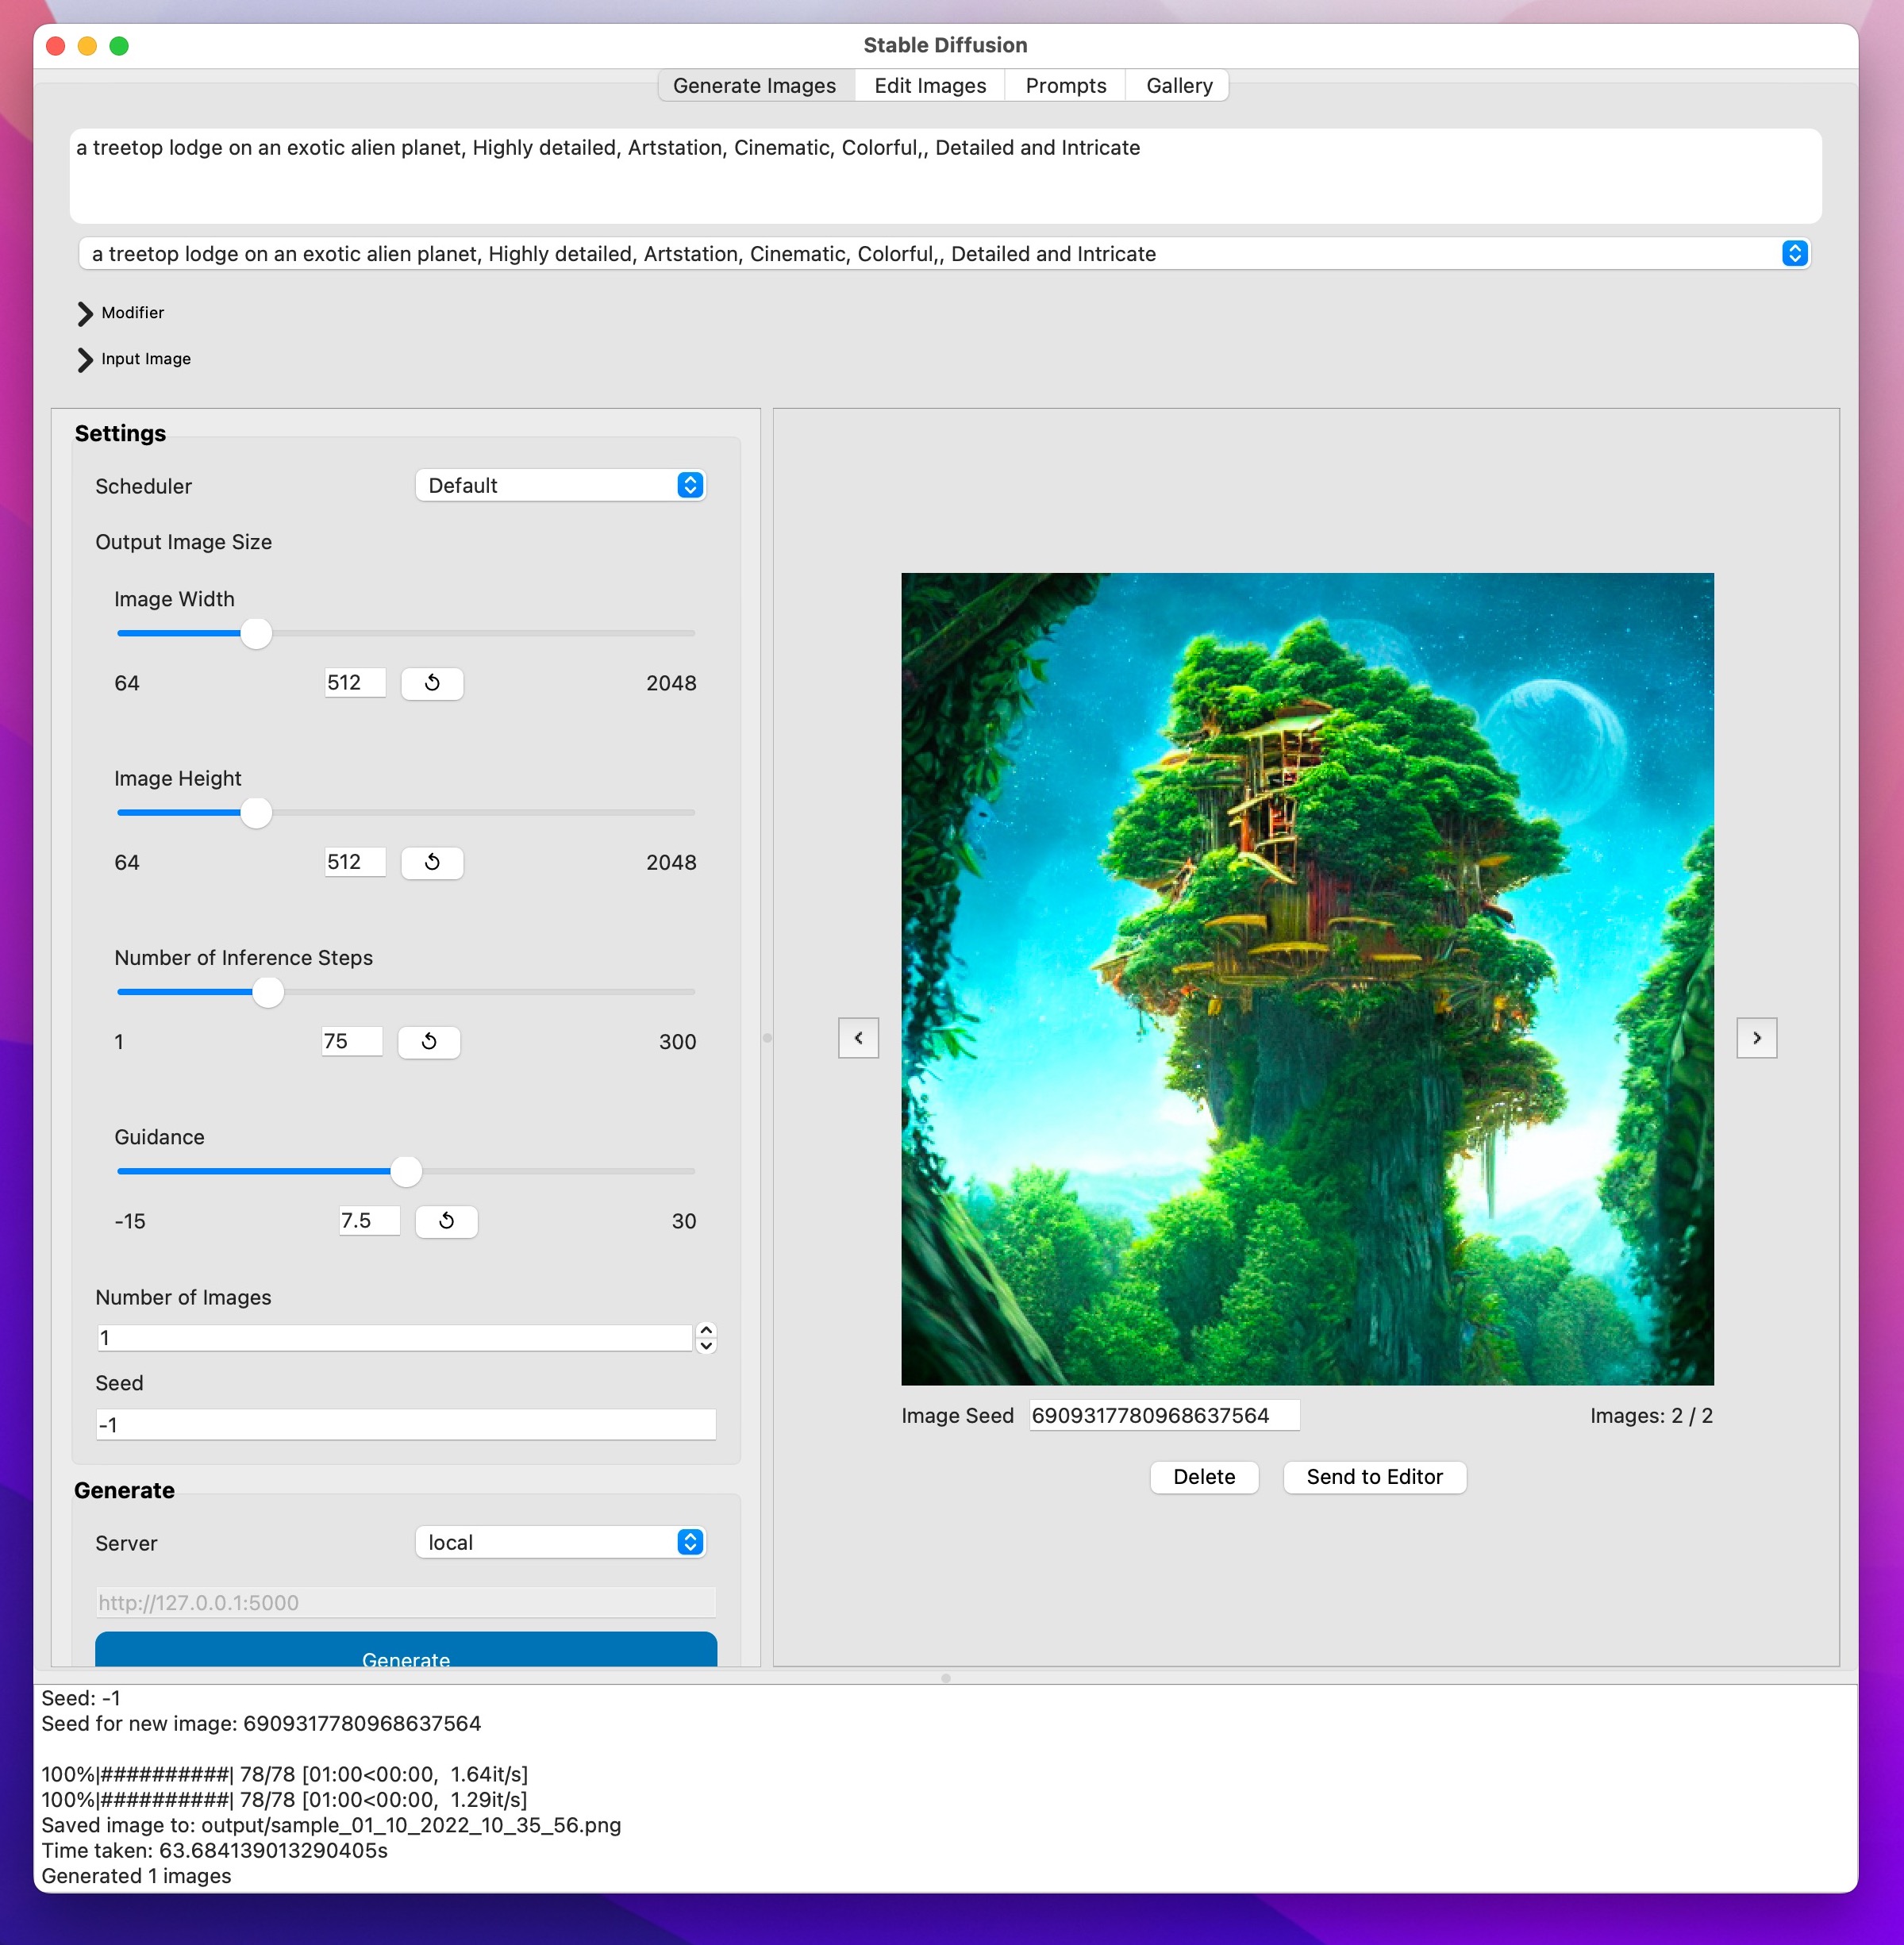Viewport: 1904px width, 1945px height.
Task: Click the Send to Editor button
Action: click(x=1373, y=1477)
